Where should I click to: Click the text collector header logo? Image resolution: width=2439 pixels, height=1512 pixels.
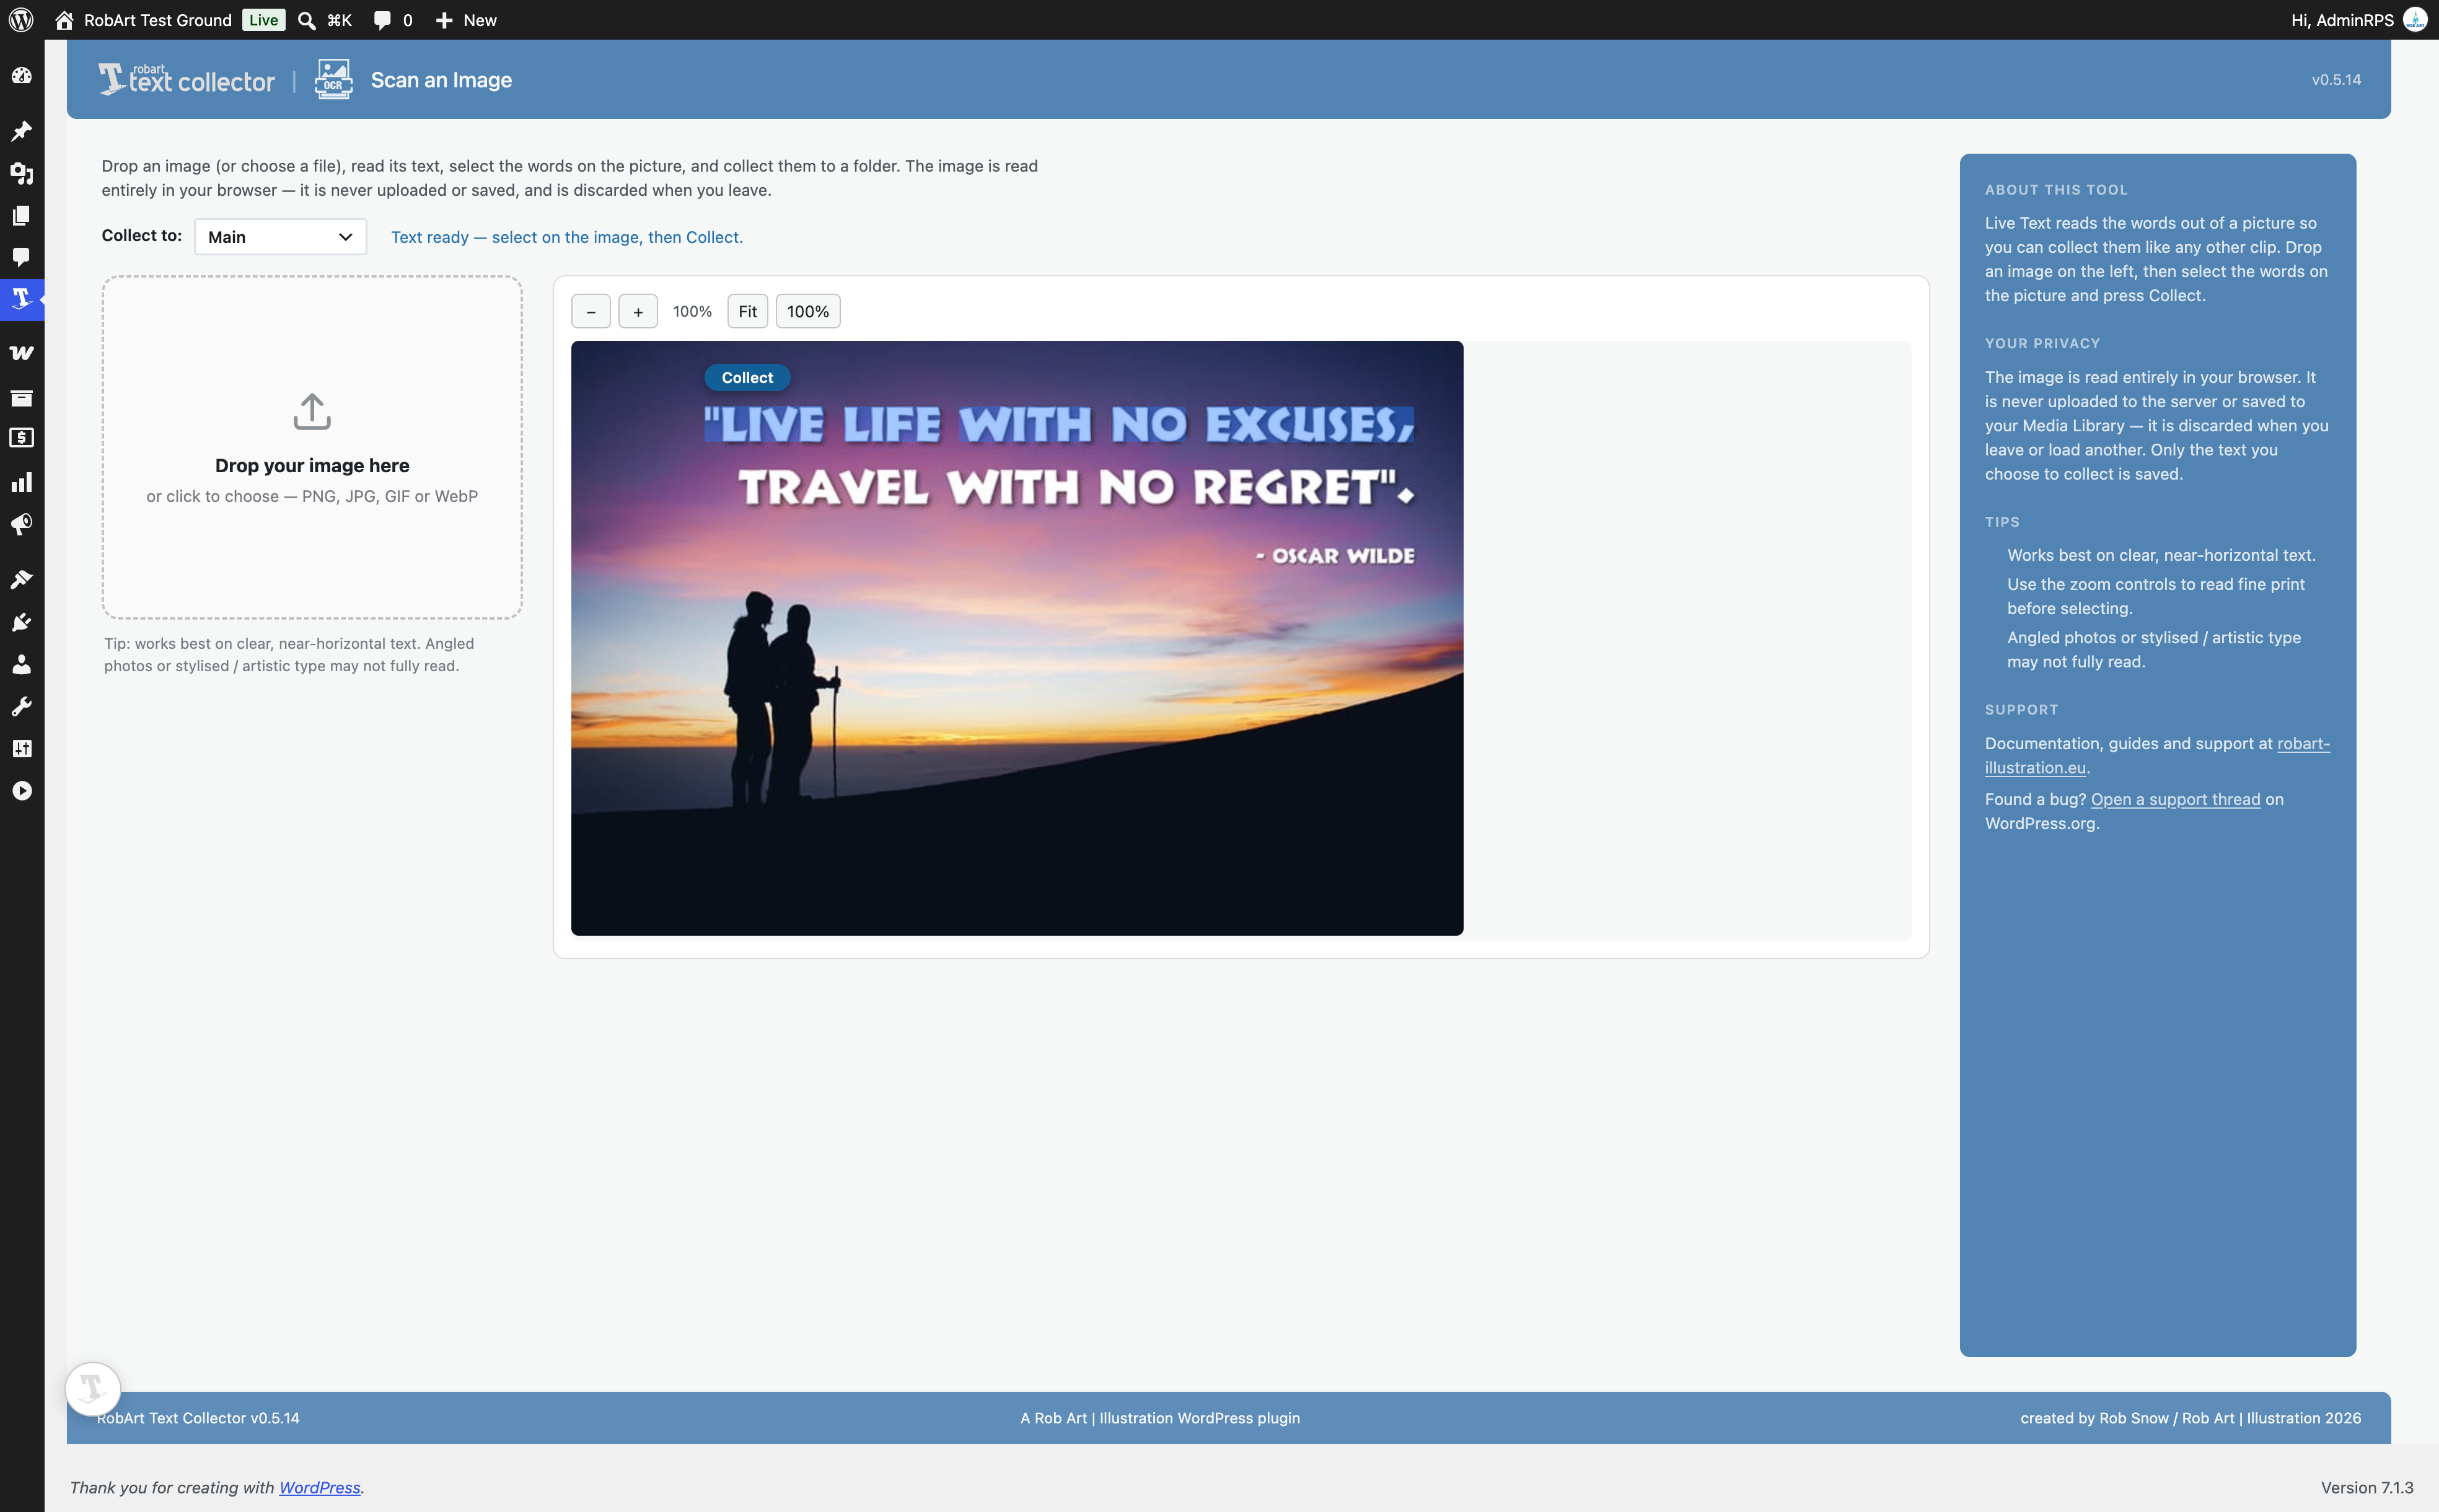(186, 79)
